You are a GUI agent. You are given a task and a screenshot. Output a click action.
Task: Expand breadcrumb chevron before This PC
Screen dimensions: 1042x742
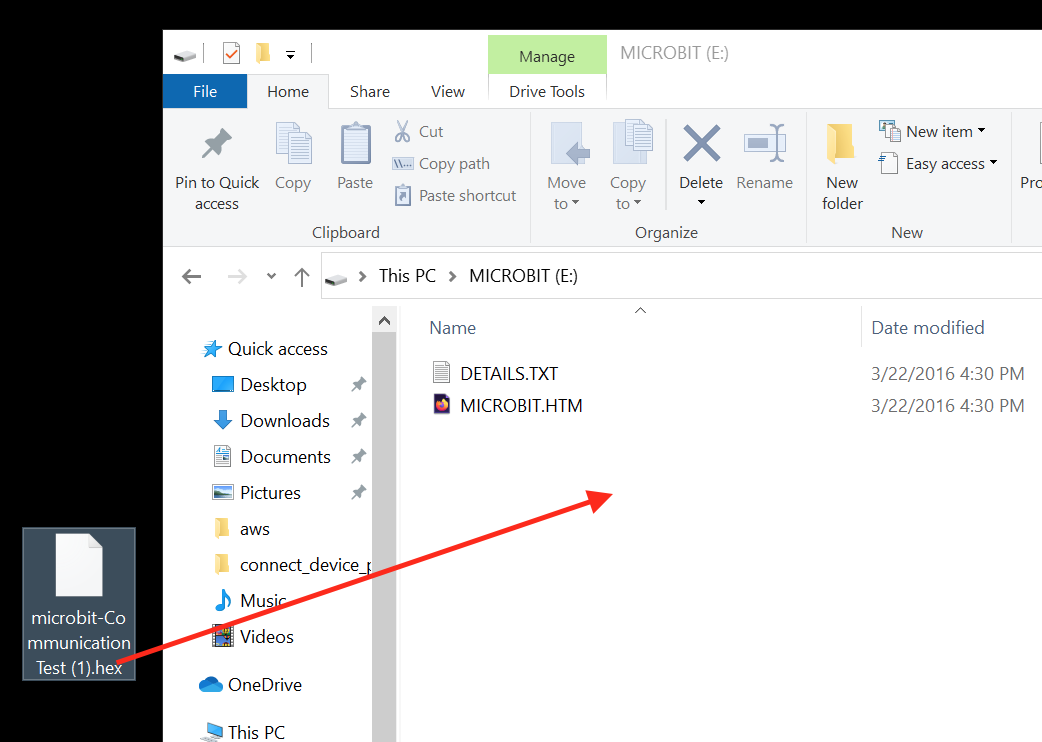click(363, 276)
